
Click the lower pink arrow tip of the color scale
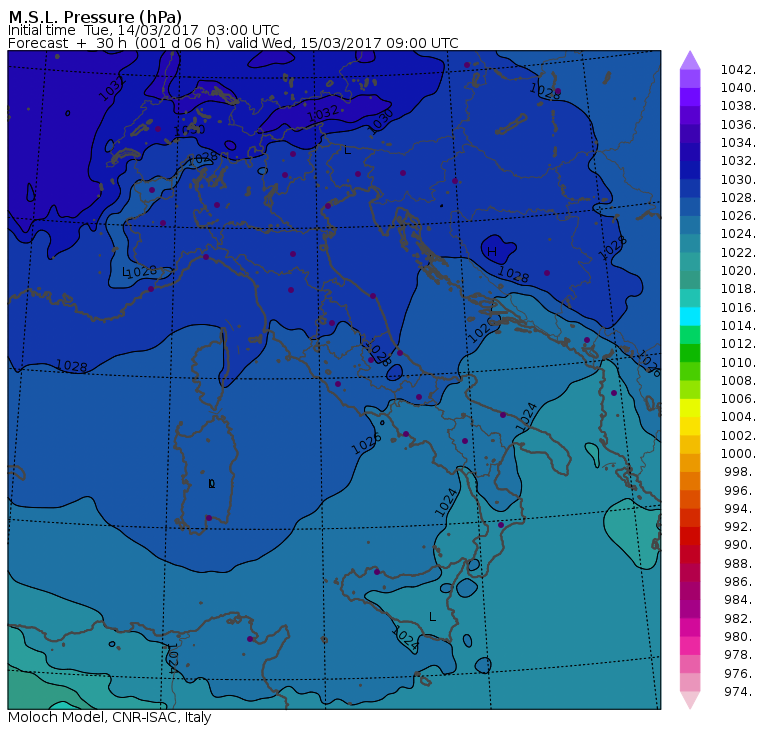pos(690,700)
